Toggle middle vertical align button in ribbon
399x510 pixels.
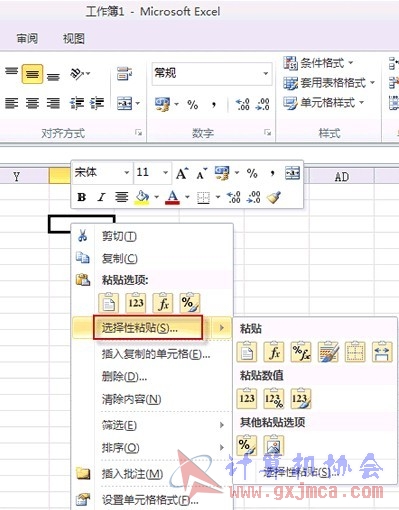32,74
